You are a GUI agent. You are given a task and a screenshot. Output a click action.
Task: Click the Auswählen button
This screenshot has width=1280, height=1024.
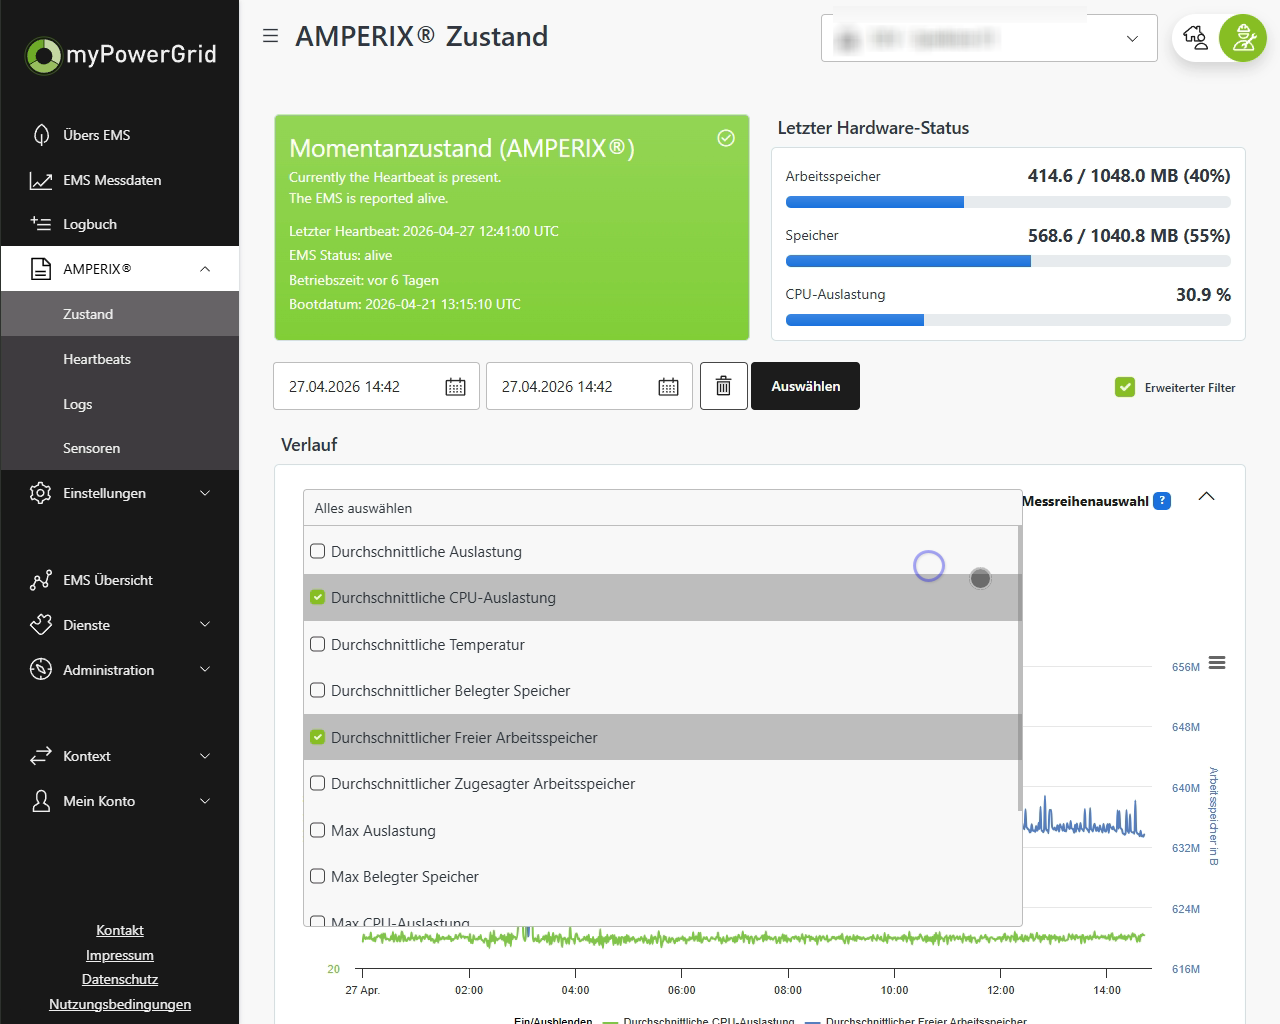(805, 386)
